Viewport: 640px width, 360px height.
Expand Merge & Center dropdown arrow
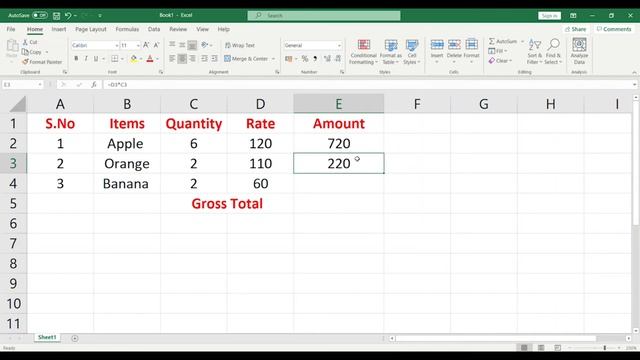(273, 59)
